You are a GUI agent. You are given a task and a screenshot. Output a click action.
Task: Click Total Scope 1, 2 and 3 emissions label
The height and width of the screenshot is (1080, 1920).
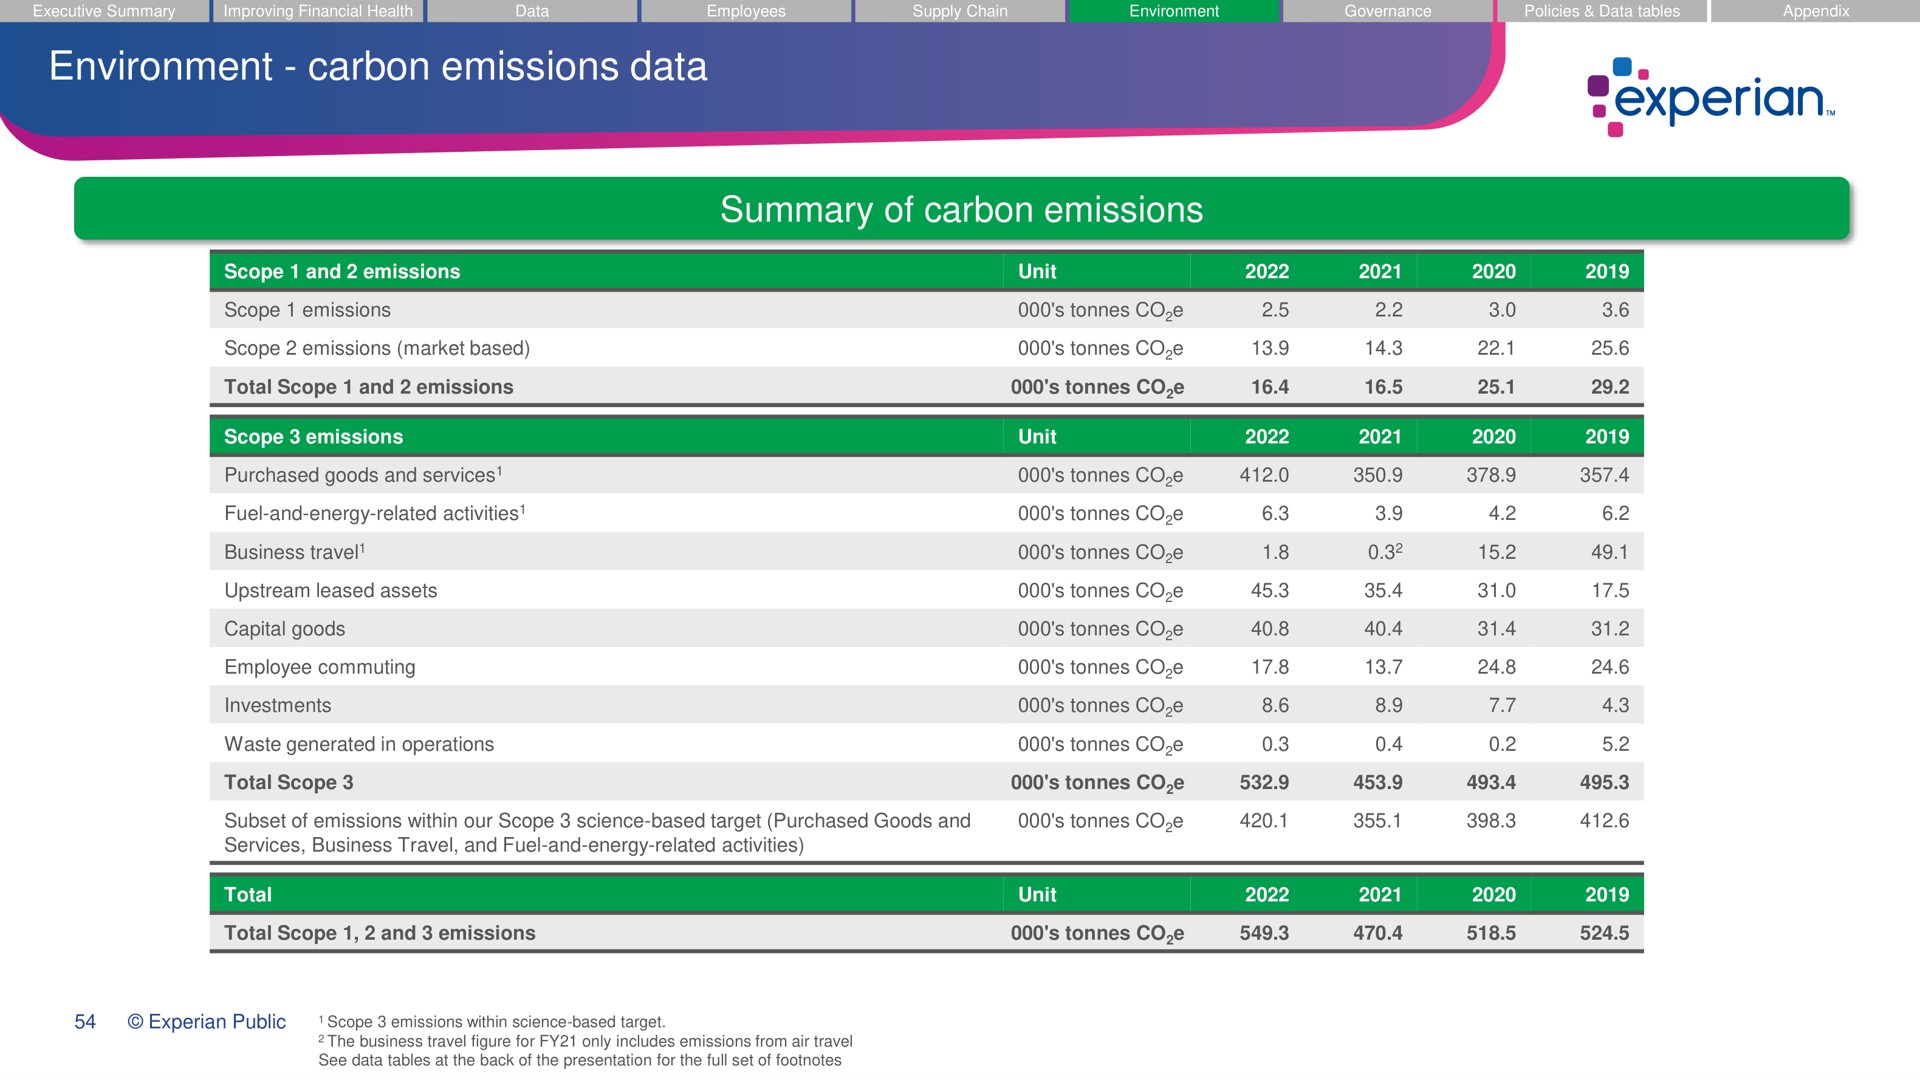[x=379, y=933]
